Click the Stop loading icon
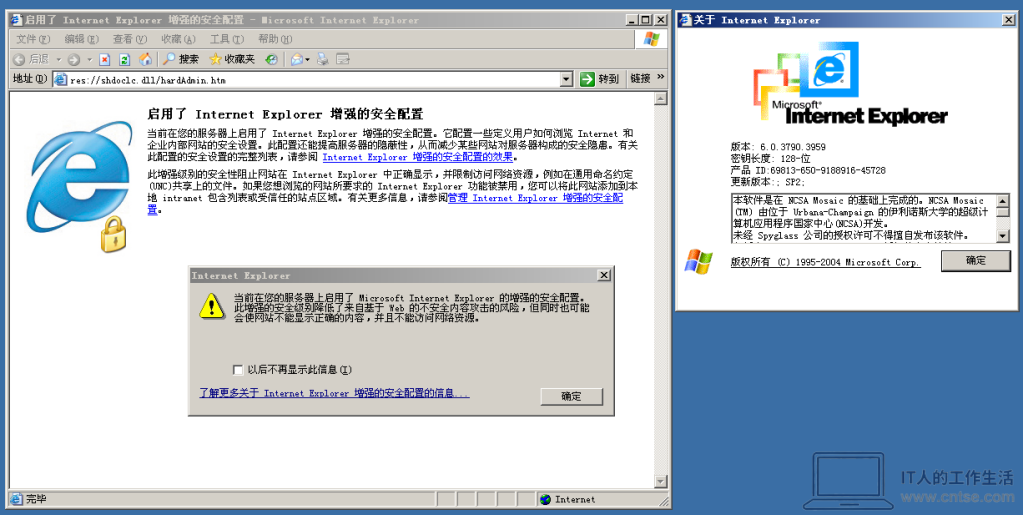1023x515 pixels. [104, 59]
